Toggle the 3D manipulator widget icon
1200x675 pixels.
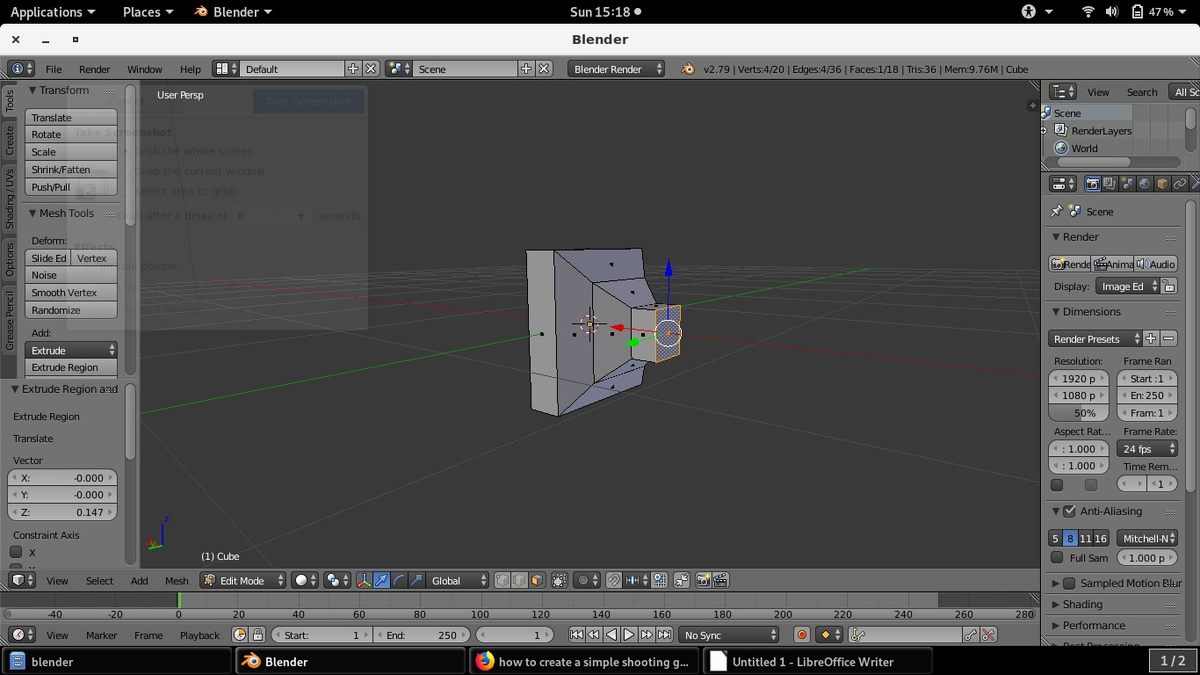364,580
